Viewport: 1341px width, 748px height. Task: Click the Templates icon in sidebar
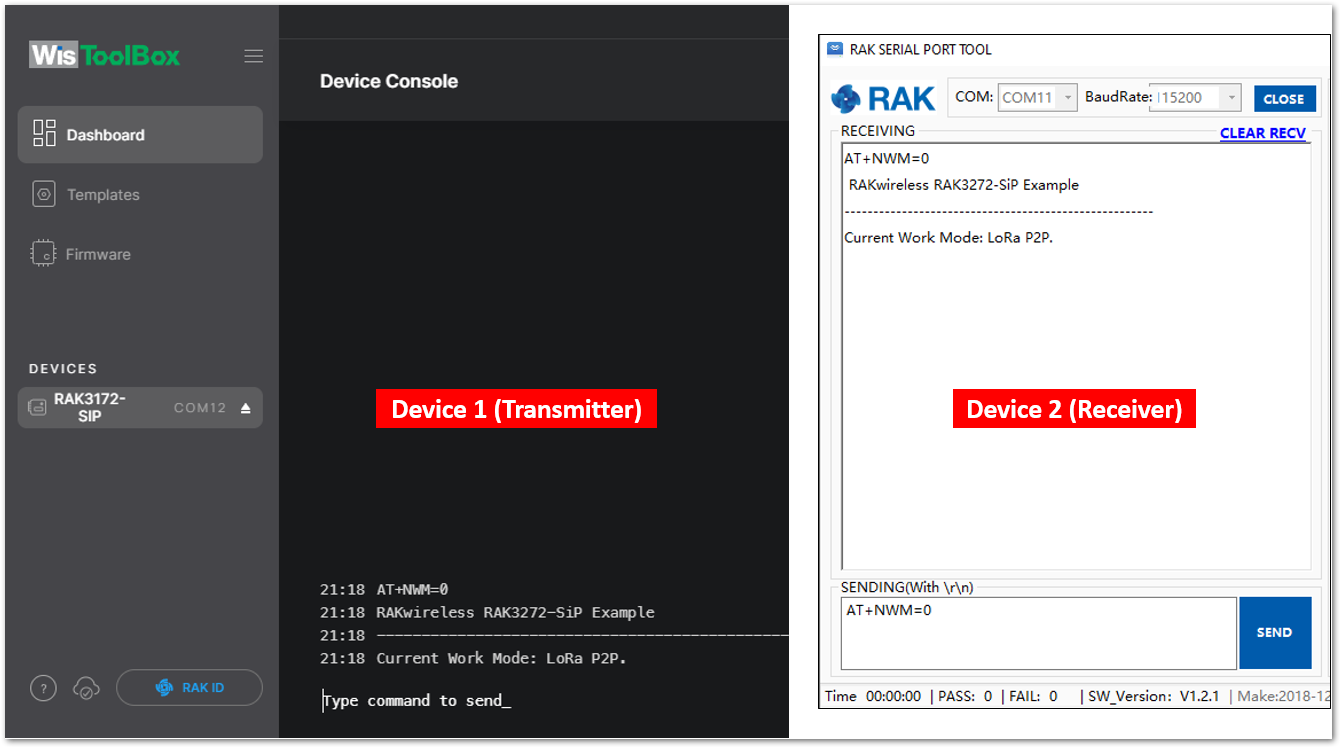pos(44,194)
